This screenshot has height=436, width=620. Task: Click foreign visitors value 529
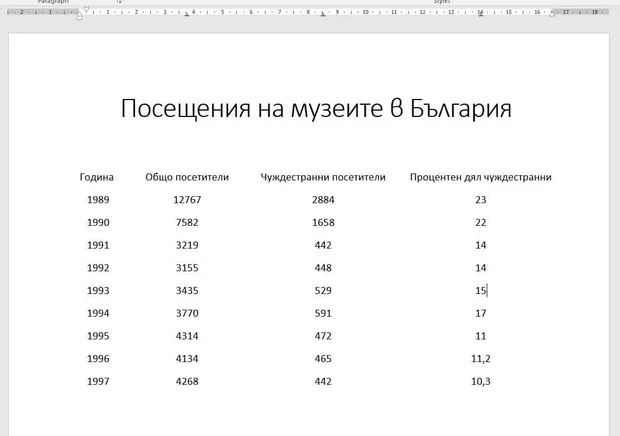pos(323,291)
